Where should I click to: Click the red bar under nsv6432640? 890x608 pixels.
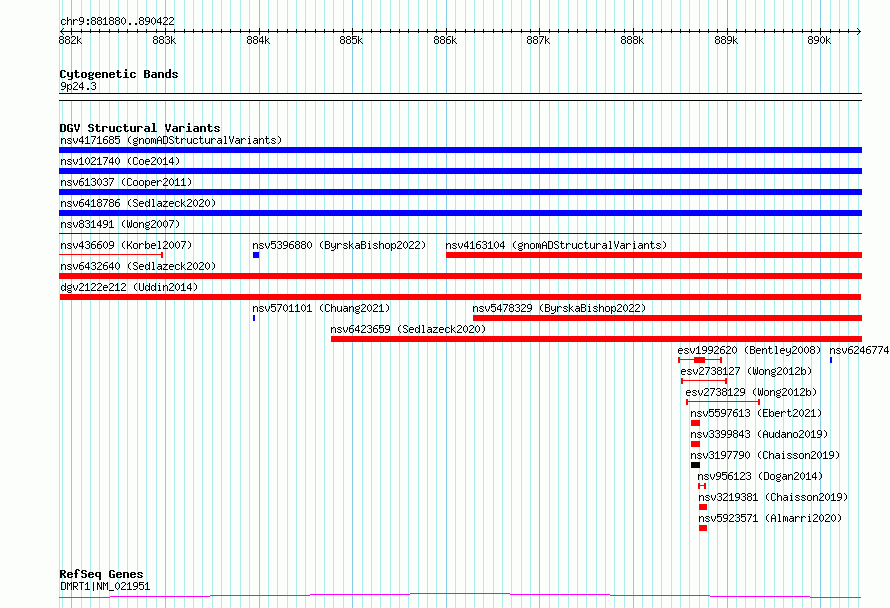[460, 276]
